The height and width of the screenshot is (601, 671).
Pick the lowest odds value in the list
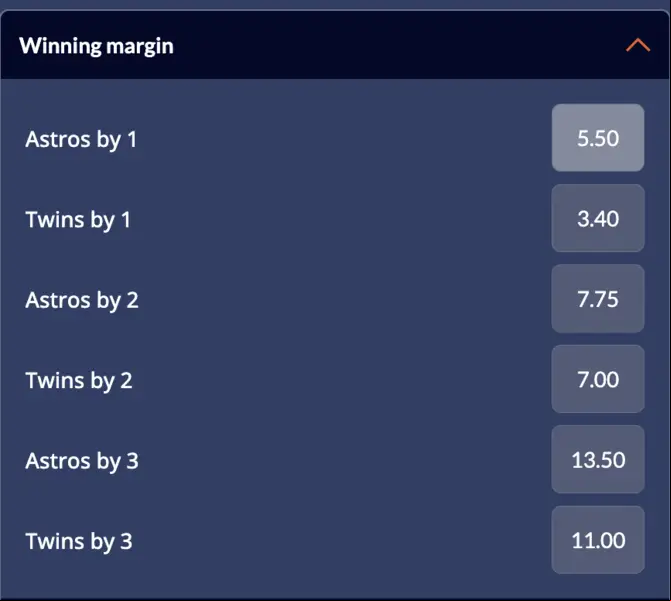pyautogui.click(x=598, y=218)
